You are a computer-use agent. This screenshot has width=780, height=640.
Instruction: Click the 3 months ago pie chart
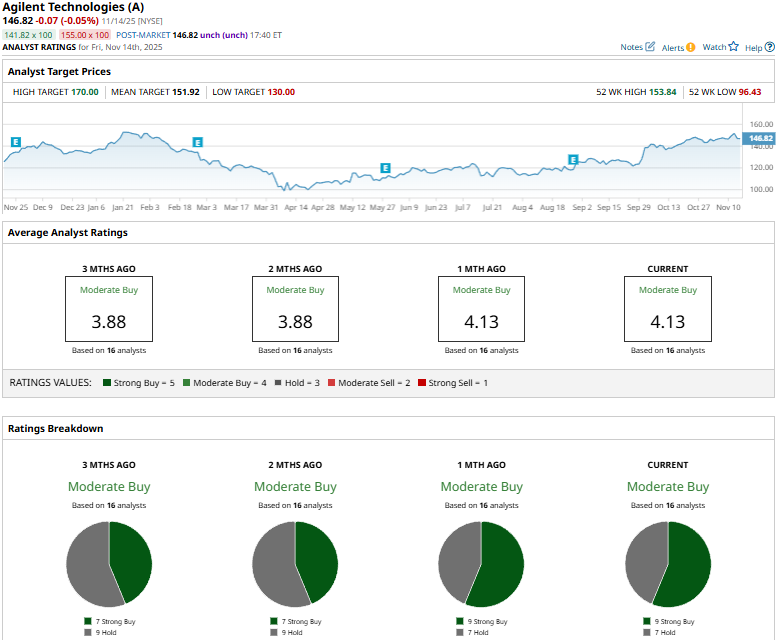pyautogui.click(x=109, y=563)
